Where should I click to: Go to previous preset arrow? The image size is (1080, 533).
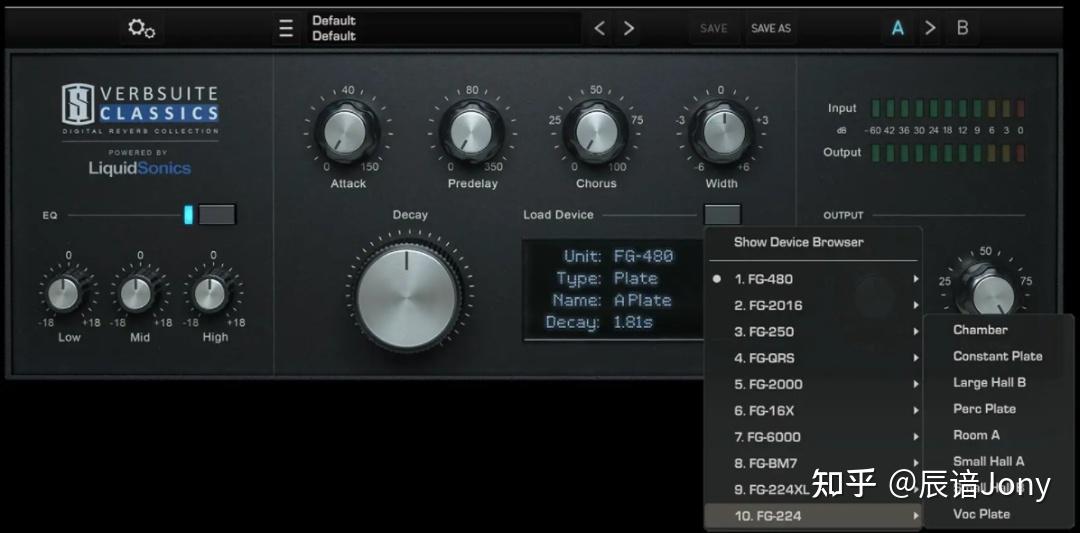coord(599,28)
